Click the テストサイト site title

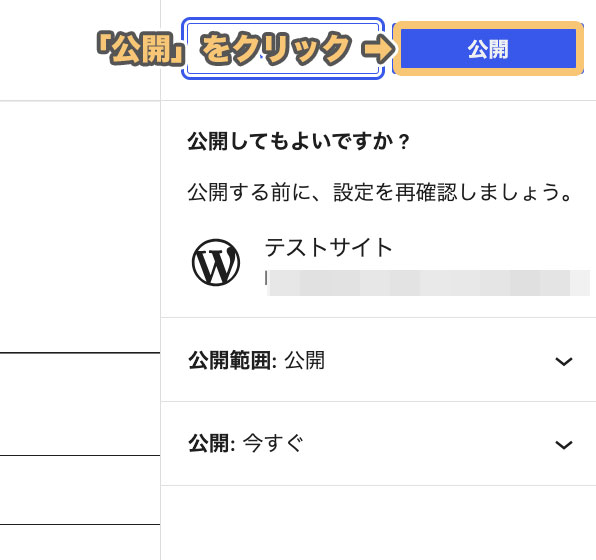328,247
